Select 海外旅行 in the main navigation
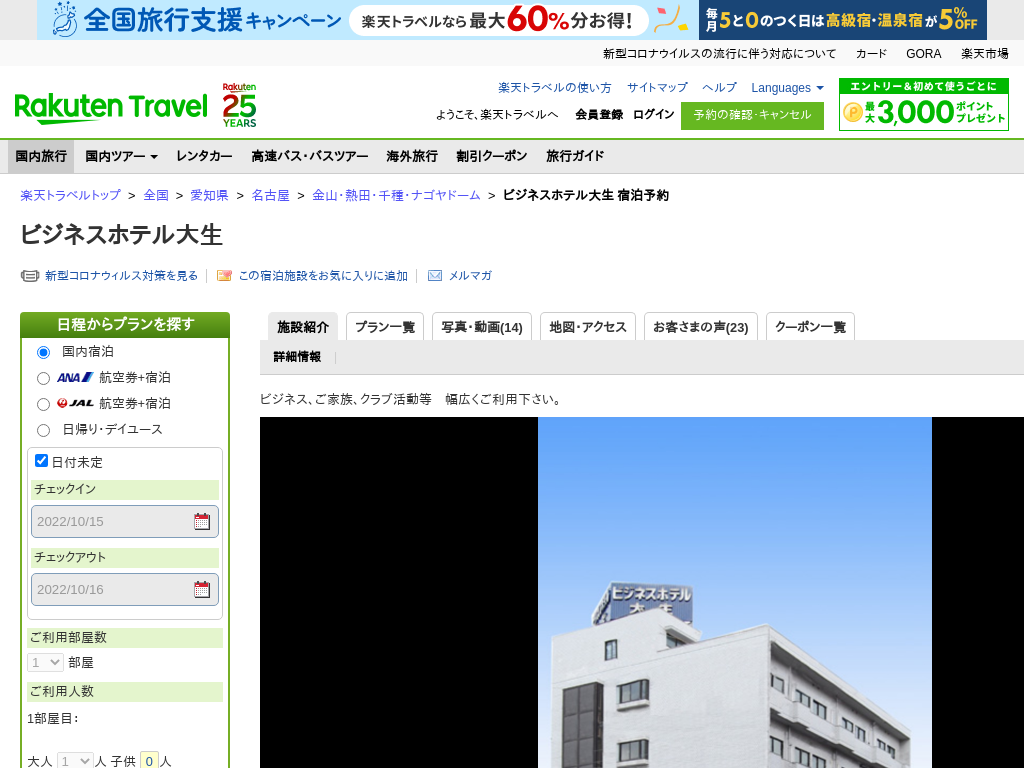Screen dimensions: 1024x768 tap(412, 156)
